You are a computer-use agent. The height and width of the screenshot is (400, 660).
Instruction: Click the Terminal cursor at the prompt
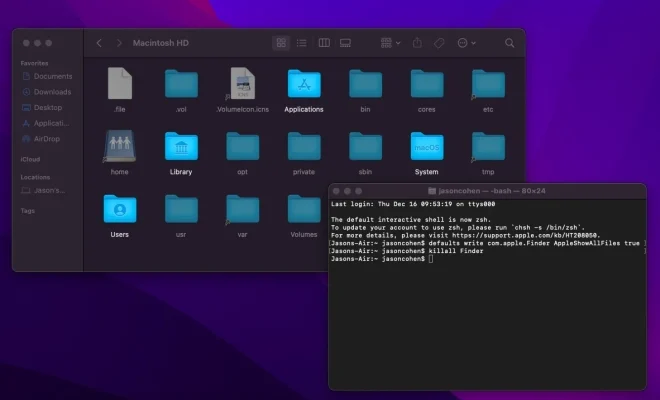click(431, 259)
